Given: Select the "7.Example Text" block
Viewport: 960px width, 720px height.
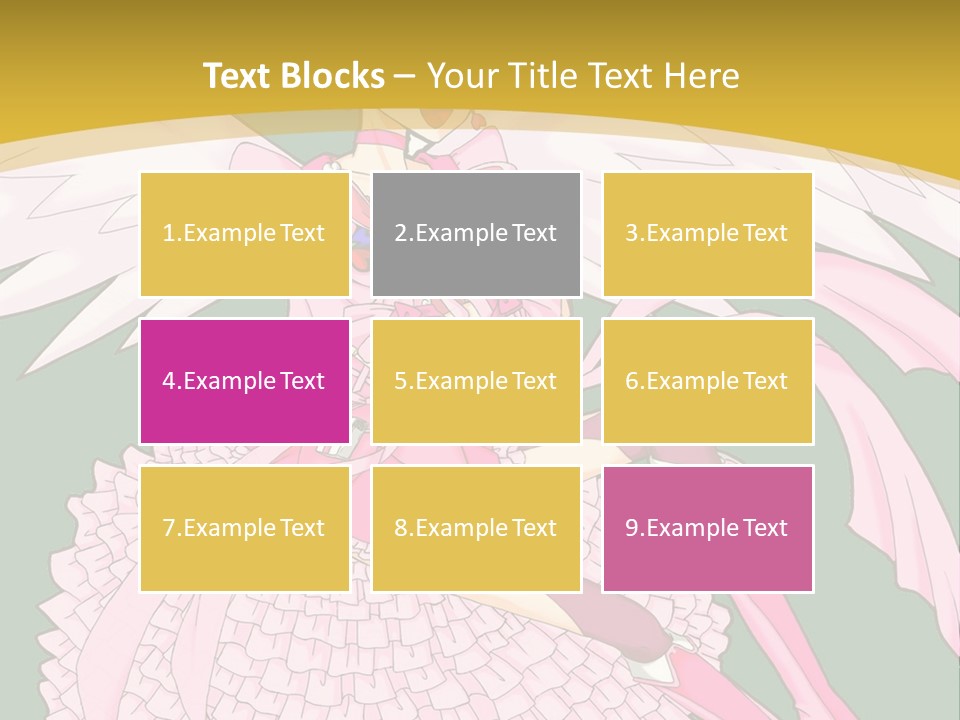Looking at the screenshot, I should tap(244, 528).
